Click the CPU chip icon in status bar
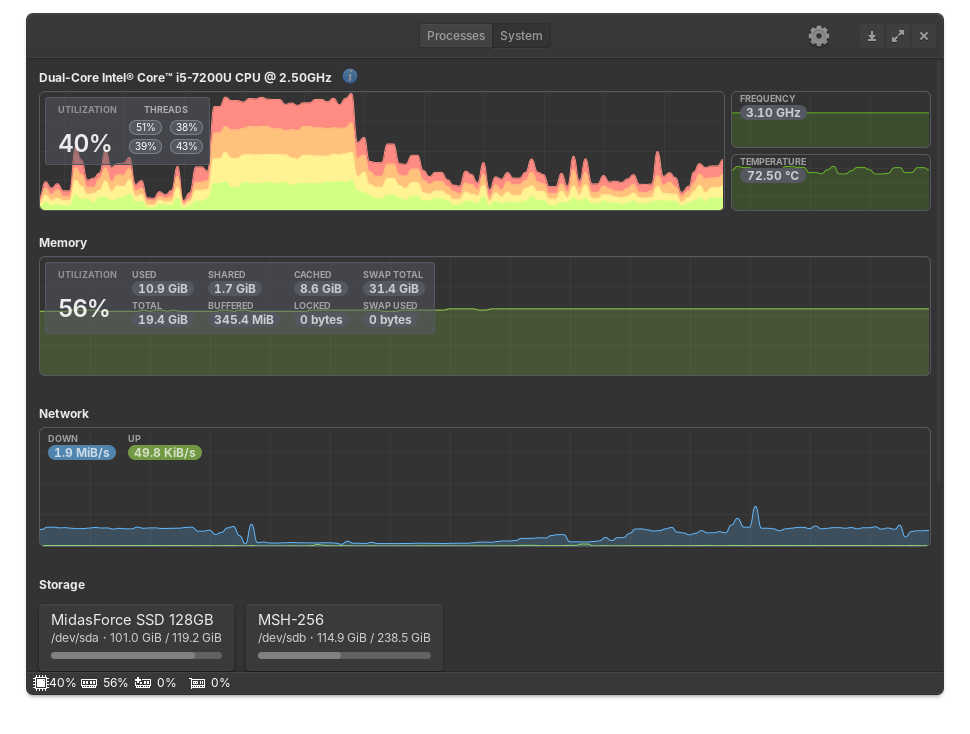The height and width of the screenshot is (734, 970). pos(41,683)
